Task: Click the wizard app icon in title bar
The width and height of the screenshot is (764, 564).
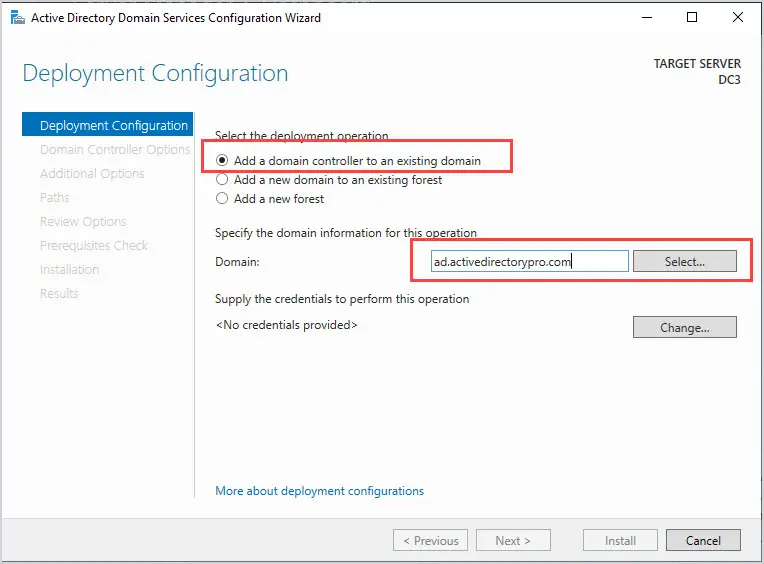Action: [18, 18]
